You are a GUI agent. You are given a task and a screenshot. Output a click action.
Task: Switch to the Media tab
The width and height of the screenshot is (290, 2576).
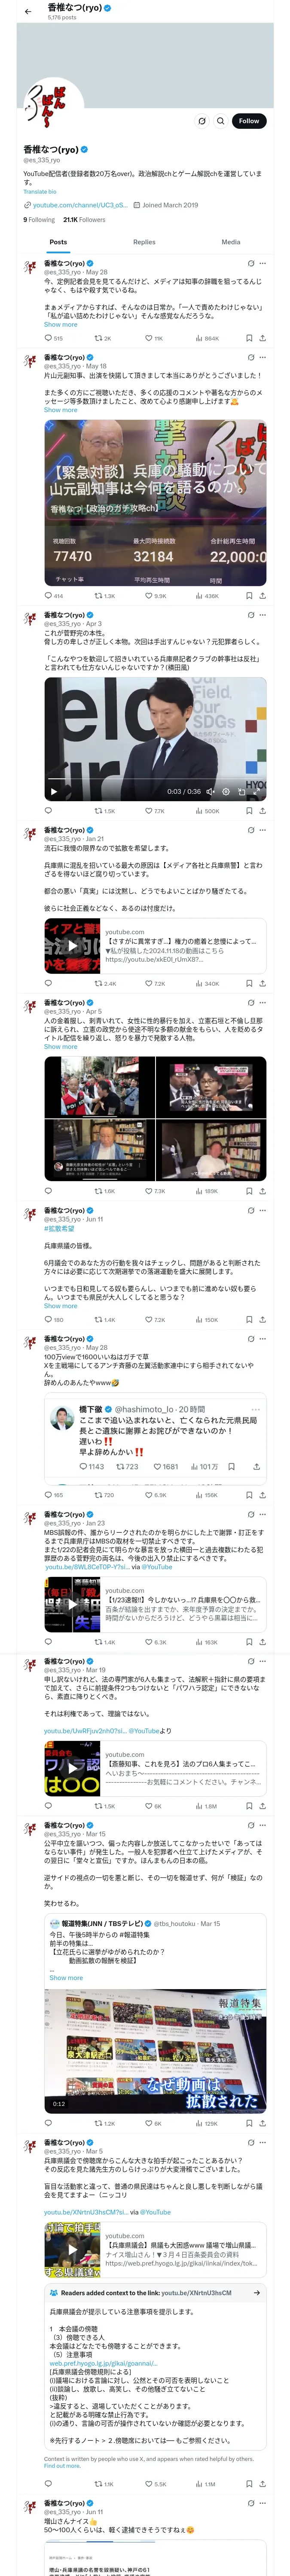[x=231, y=242]
